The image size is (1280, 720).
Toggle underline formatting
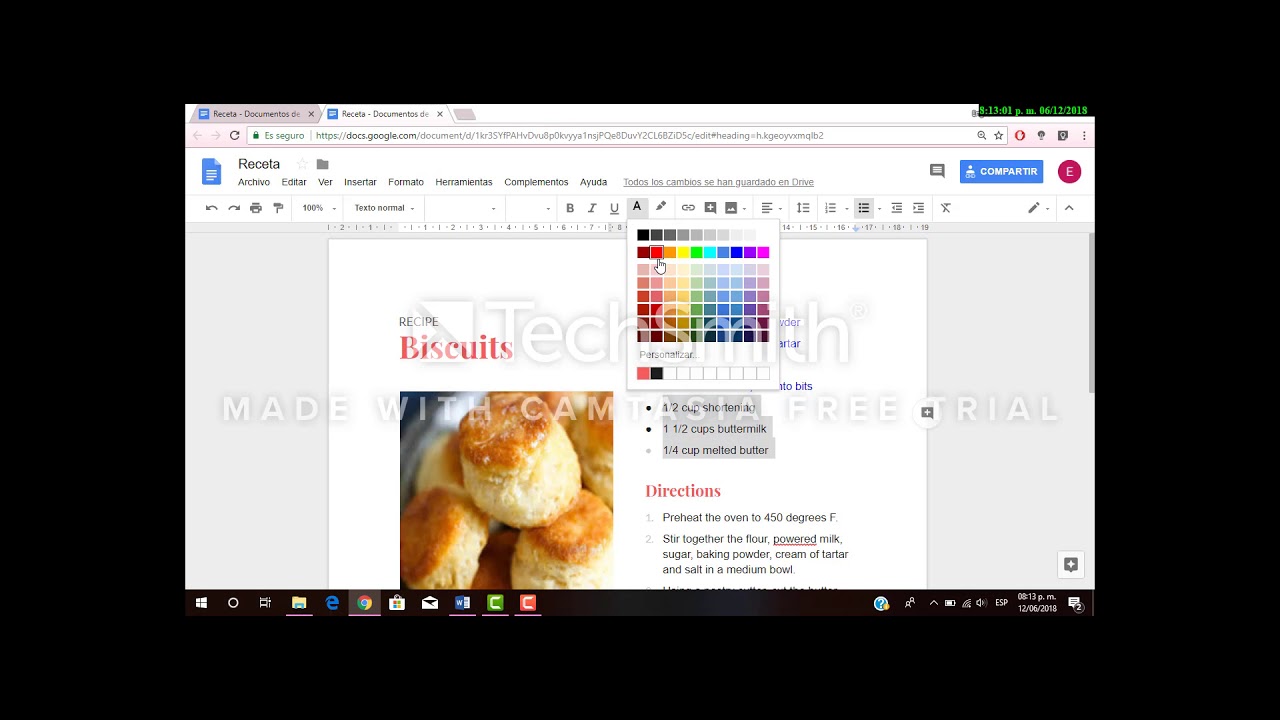(614, 208)
